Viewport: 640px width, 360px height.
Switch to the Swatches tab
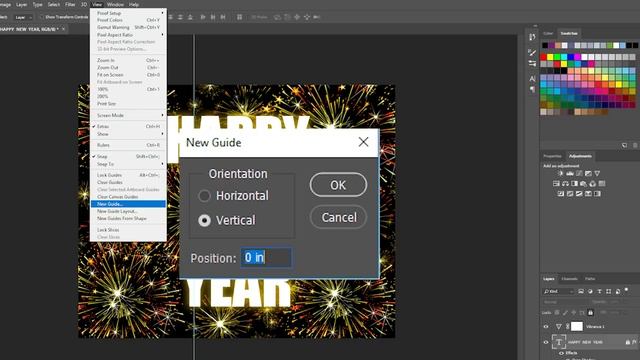coord(569,33)
